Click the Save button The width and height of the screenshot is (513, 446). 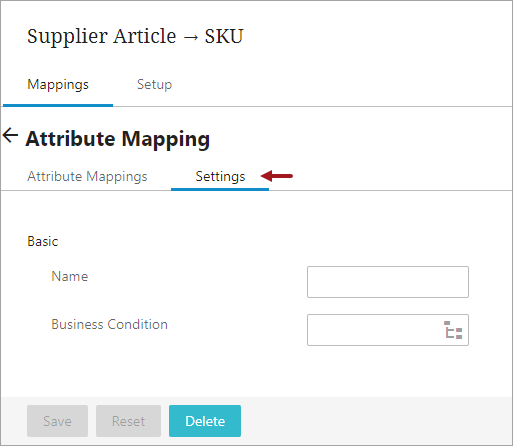coord(57,421)
